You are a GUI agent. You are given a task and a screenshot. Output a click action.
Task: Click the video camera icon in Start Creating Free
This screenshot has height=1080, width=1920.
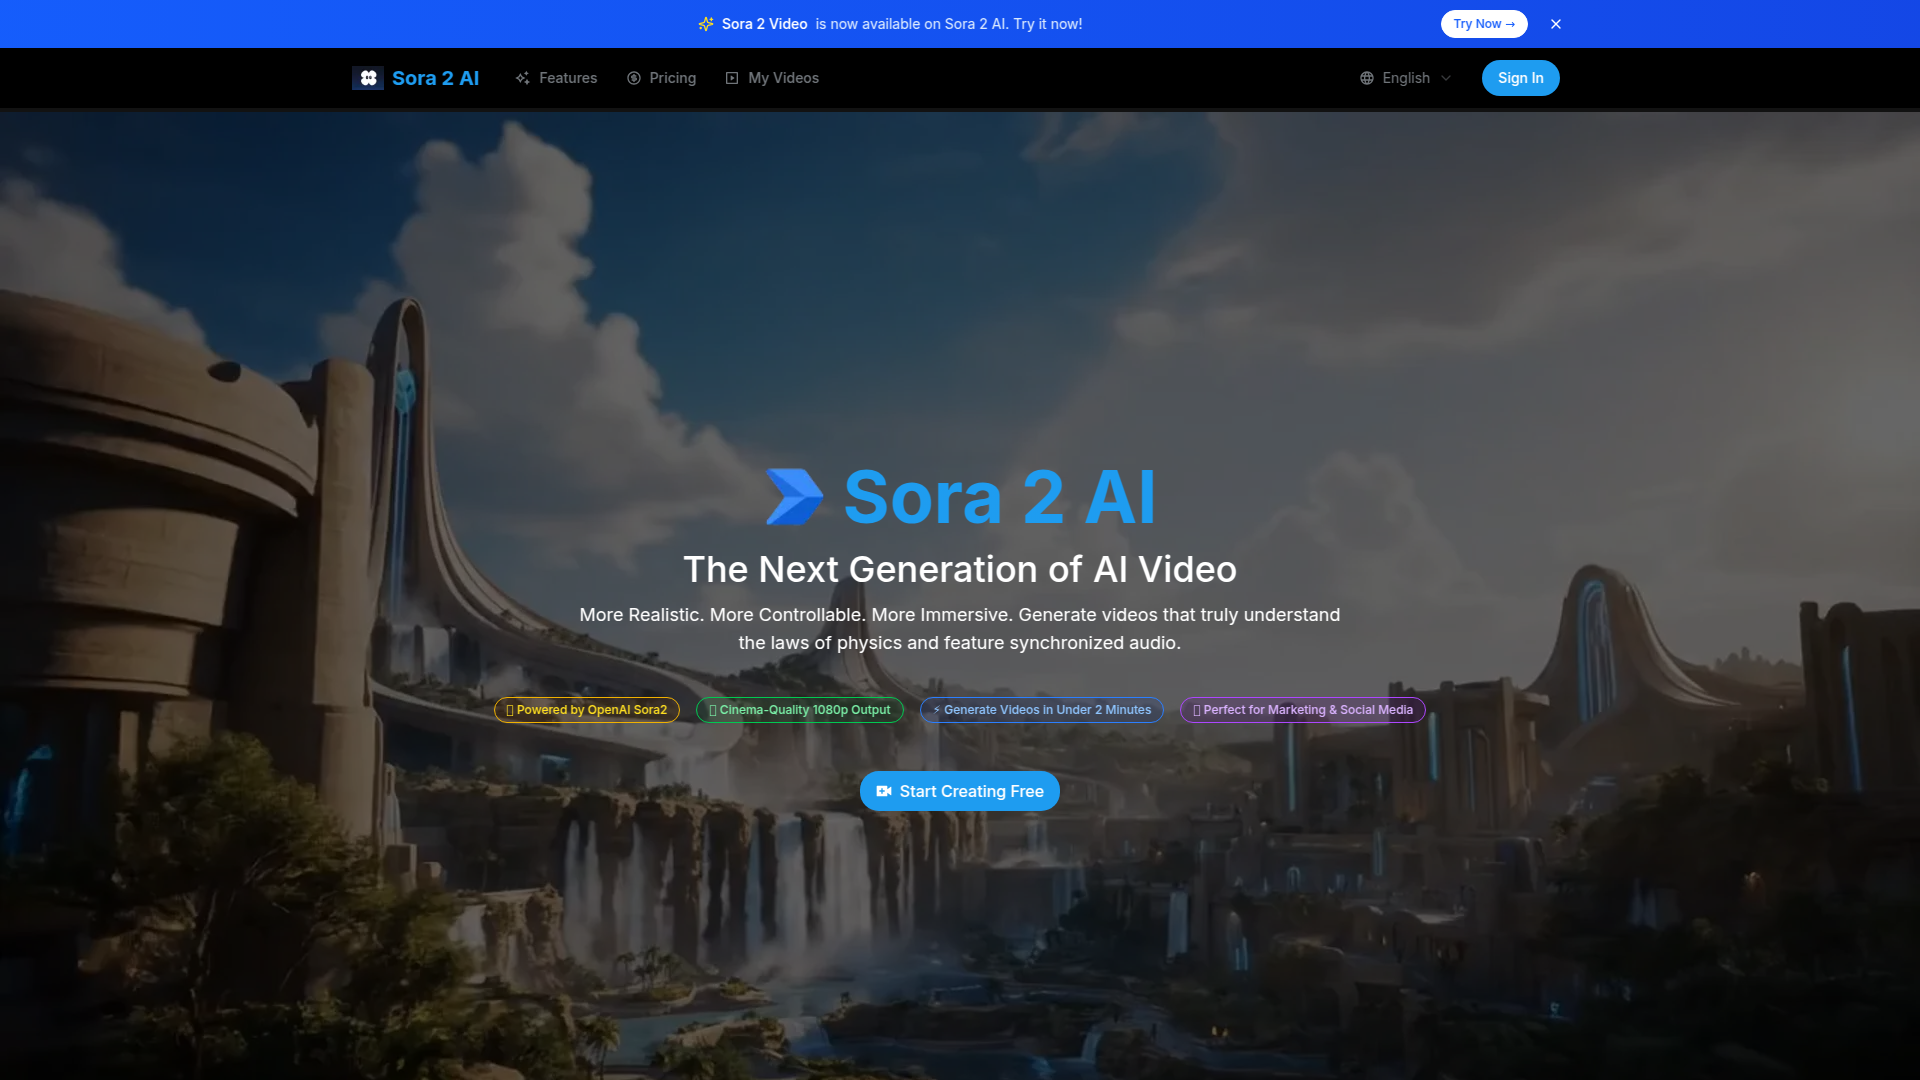[x=884, y=791]
